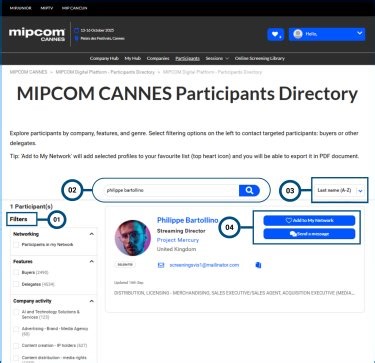Click the MIPCOM Cannes logo

37,35
